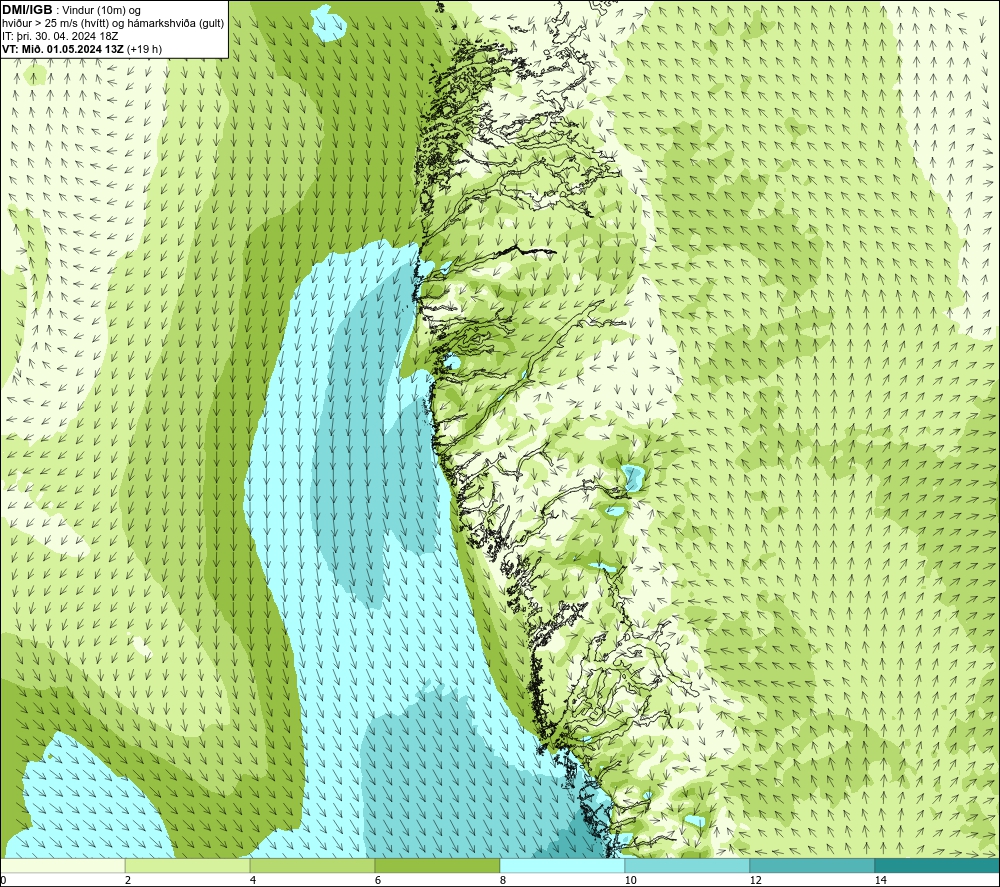
Task: Click the 12–14 m/s teal legend swatch
Action: pos(812,865)
